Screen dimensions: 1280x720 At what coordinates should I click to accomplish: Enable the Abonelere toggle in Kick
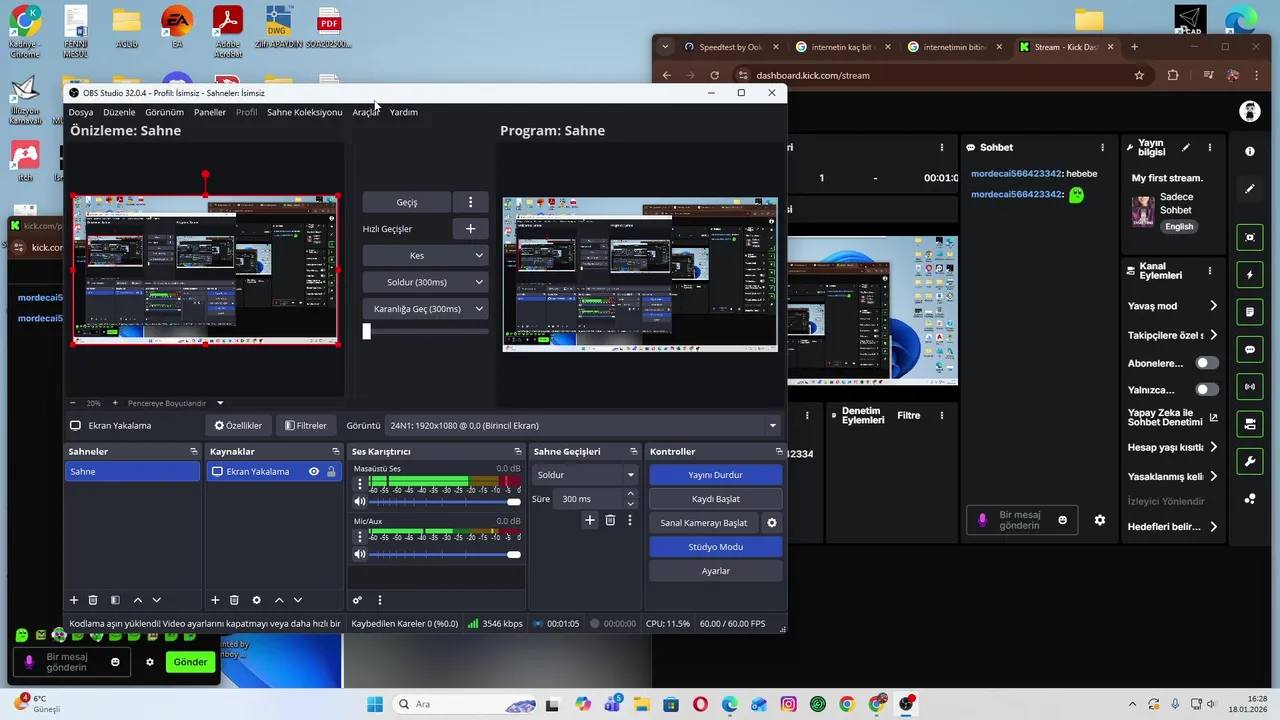tap(1207, 363)
